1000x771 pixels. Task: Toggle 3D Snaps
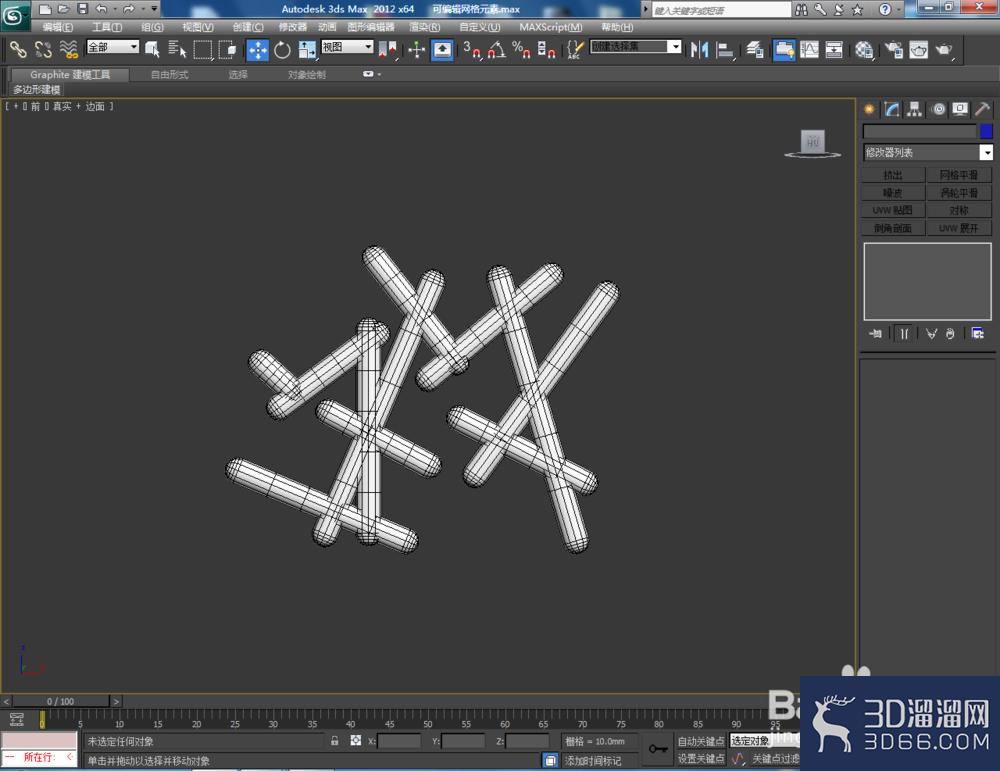click(x=472, y=49)
